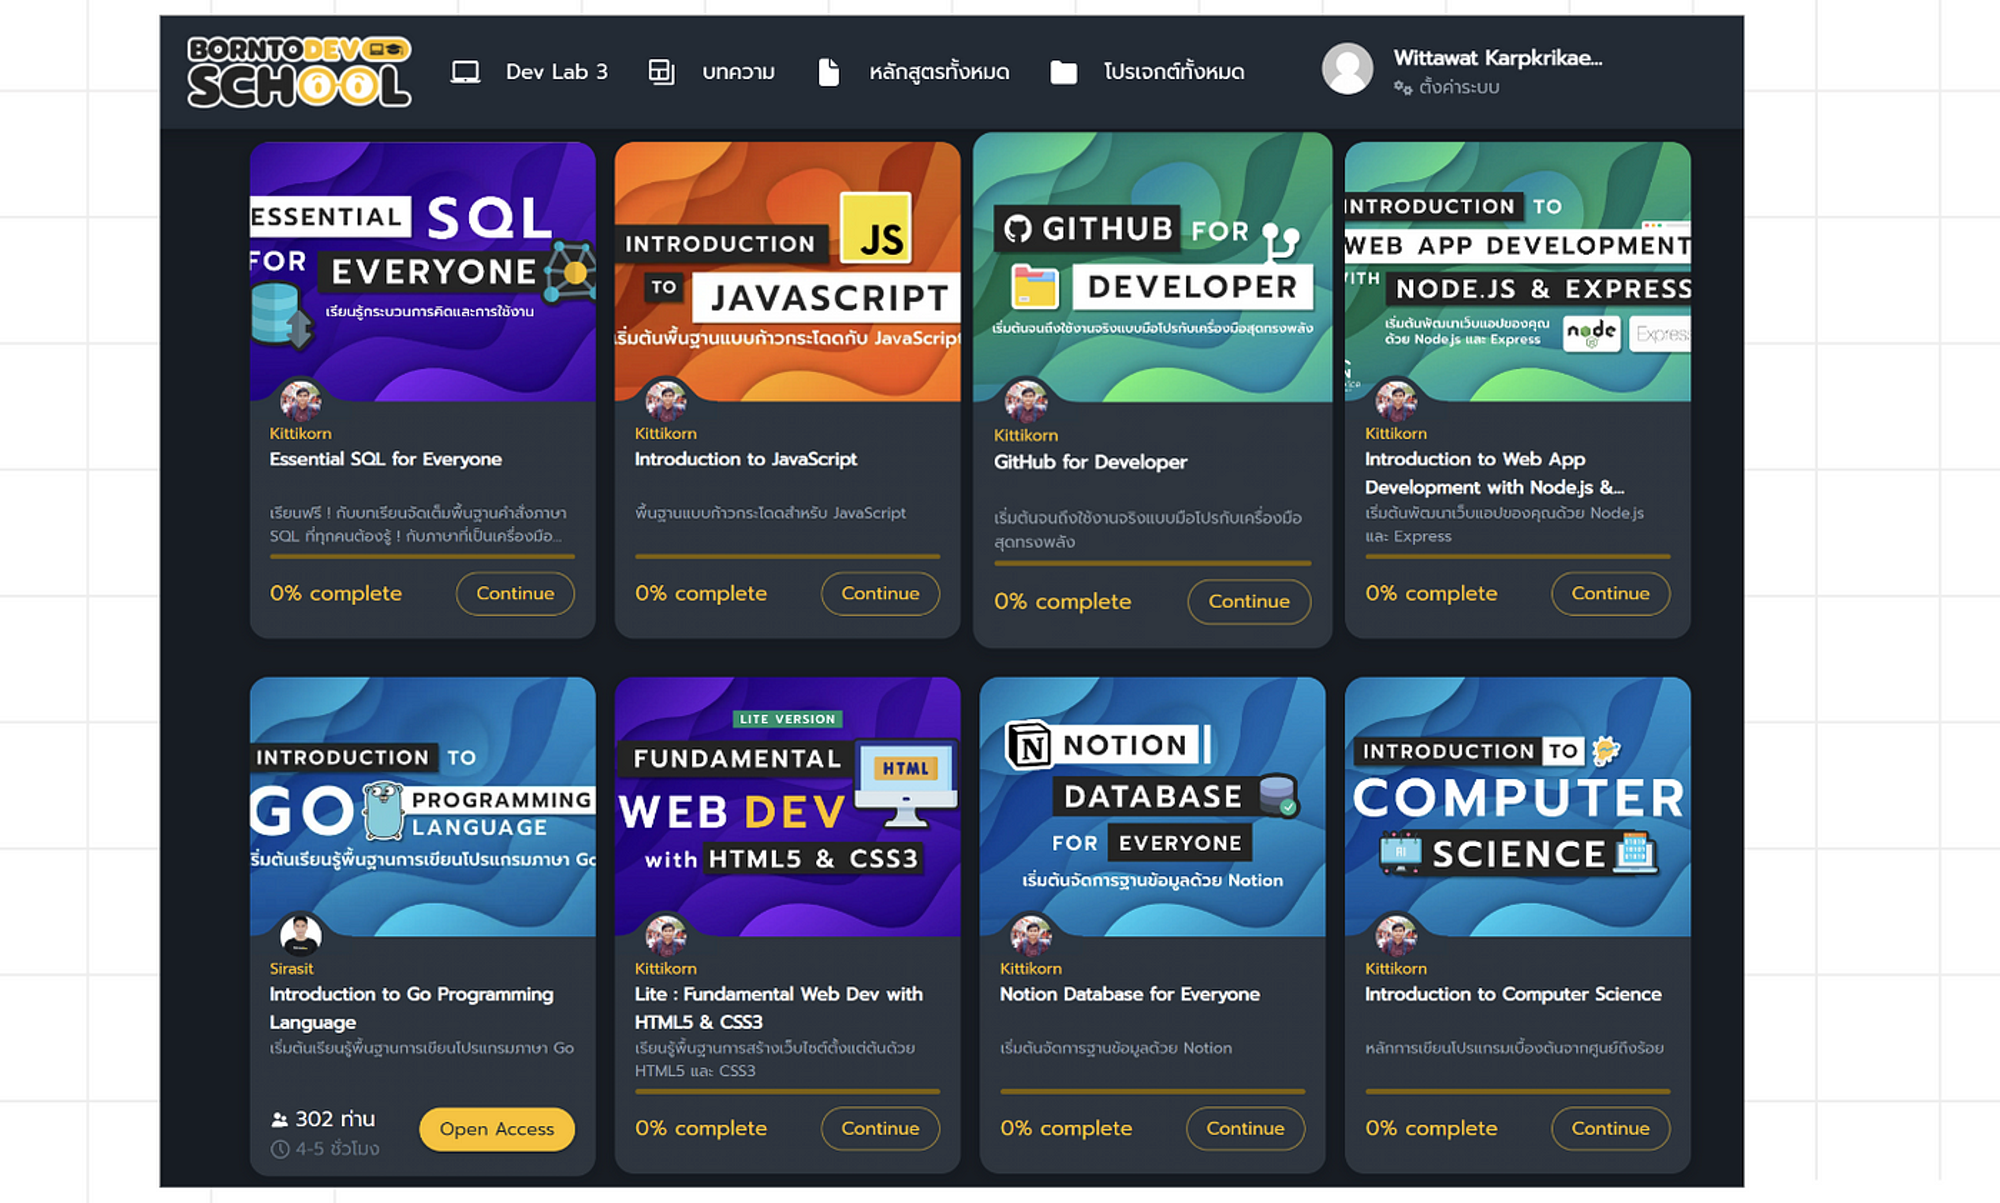2000x1203 pixels.
Task: Click instructor avatar on GitHub card
Action: pos(1025,402)
